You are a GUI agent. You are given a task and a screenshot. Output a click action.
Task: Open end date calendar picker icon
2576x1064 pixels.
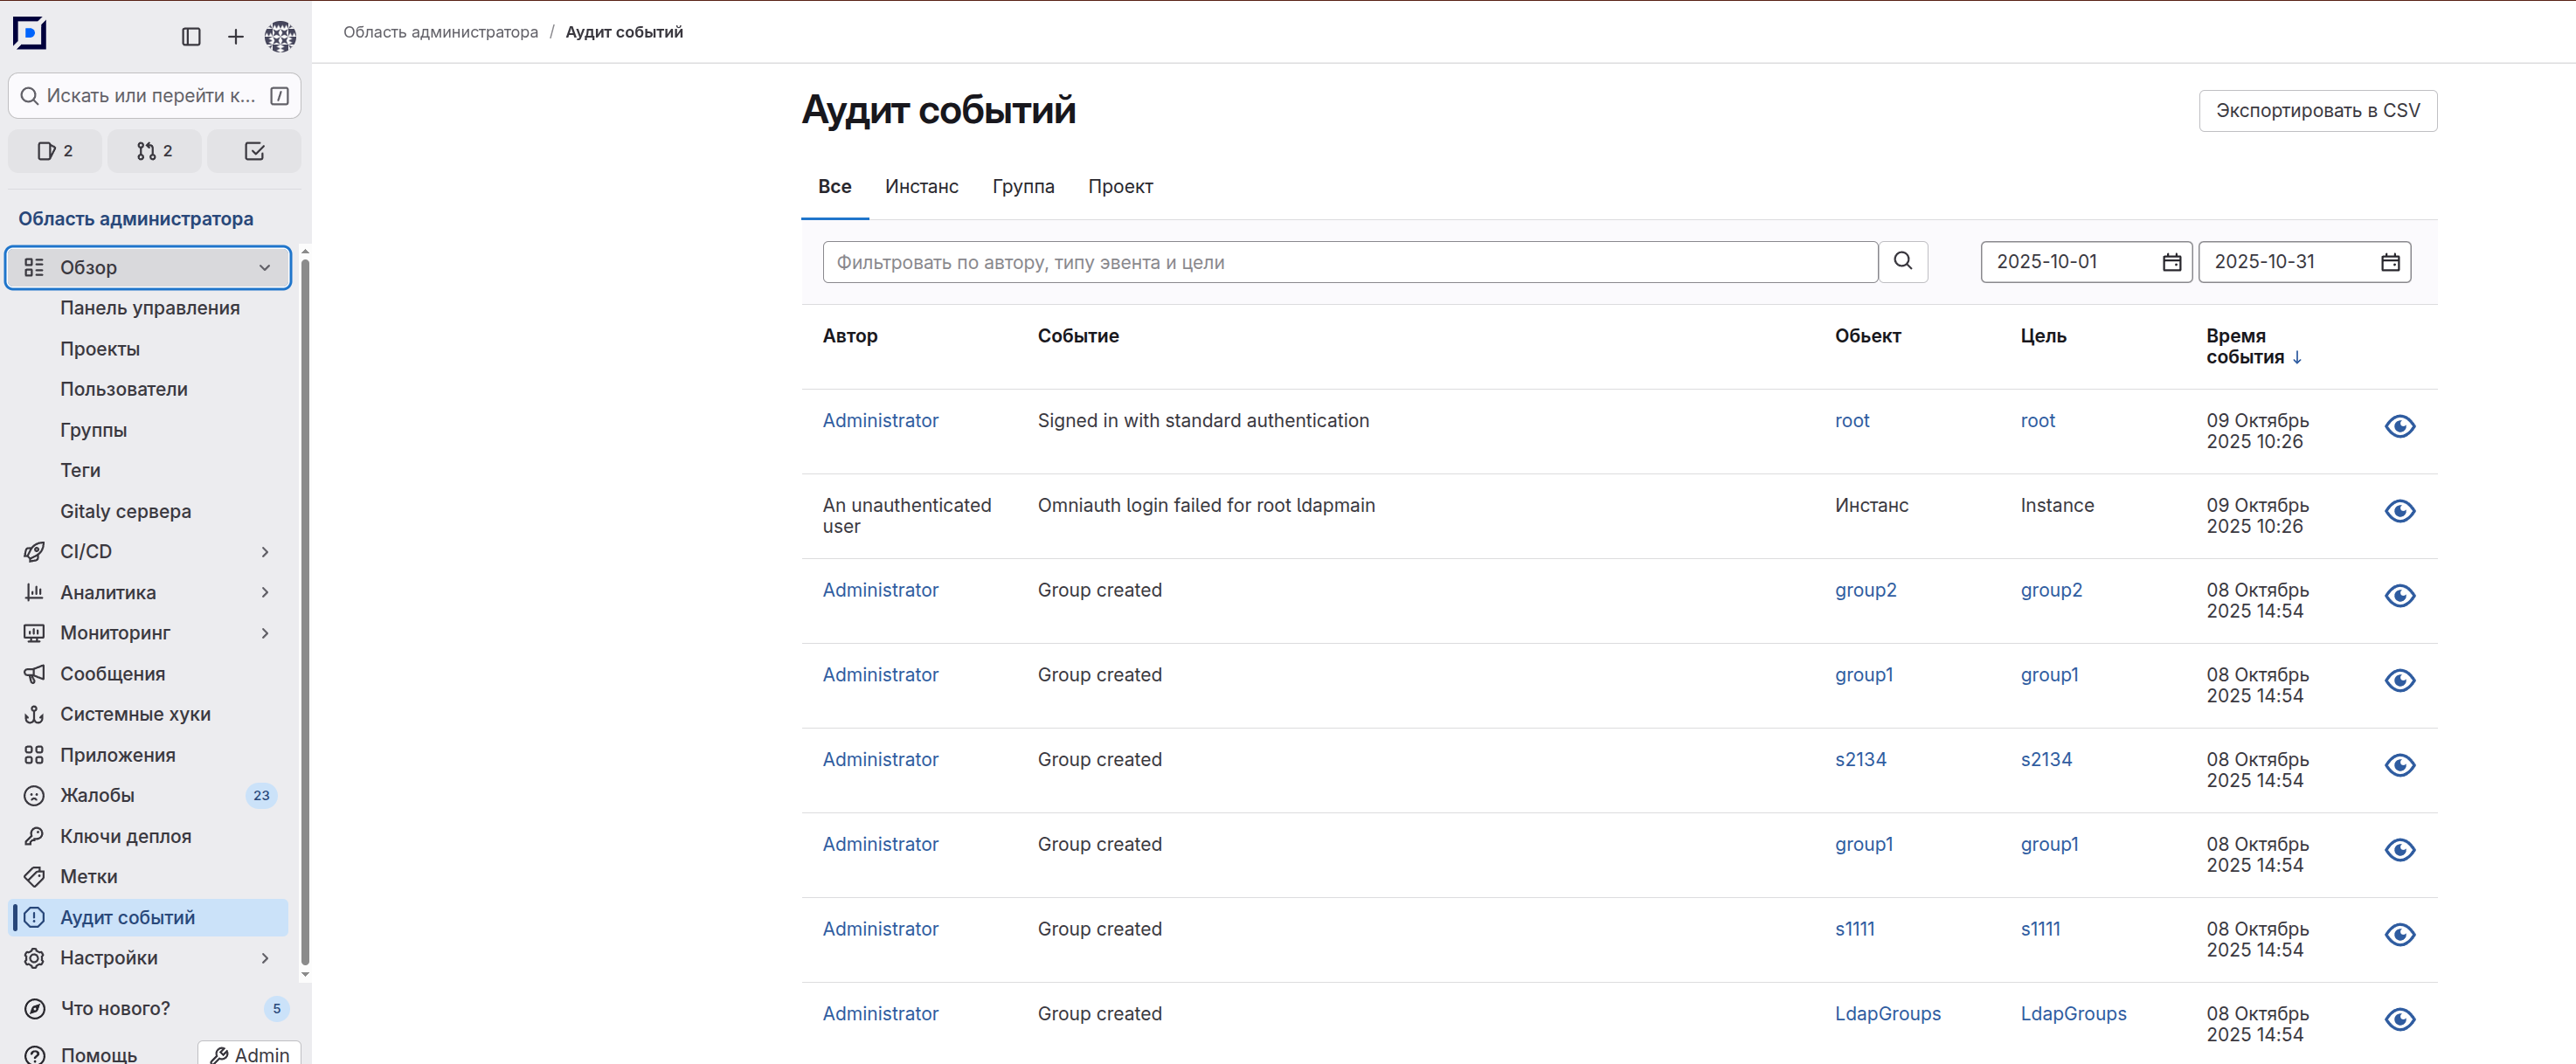click(x=2389, y=262)
